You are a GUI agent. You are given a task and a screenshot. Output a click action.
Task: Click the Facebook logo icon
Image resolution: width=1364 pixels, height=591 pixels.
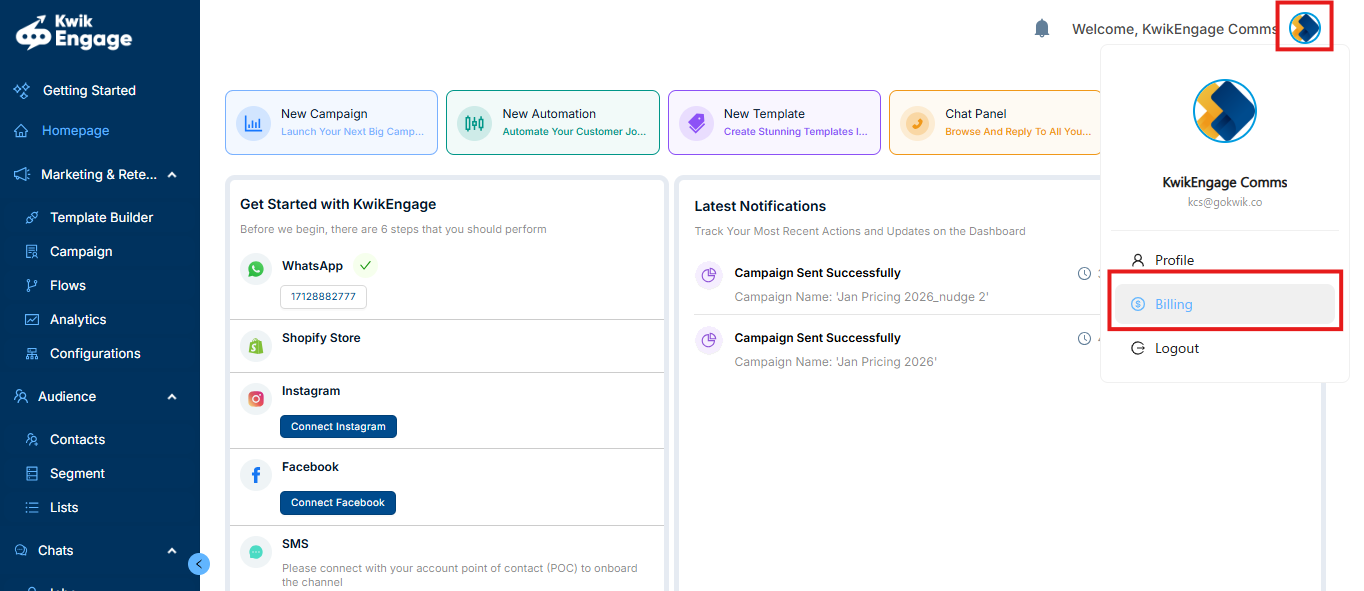click(x=256, y=475)
